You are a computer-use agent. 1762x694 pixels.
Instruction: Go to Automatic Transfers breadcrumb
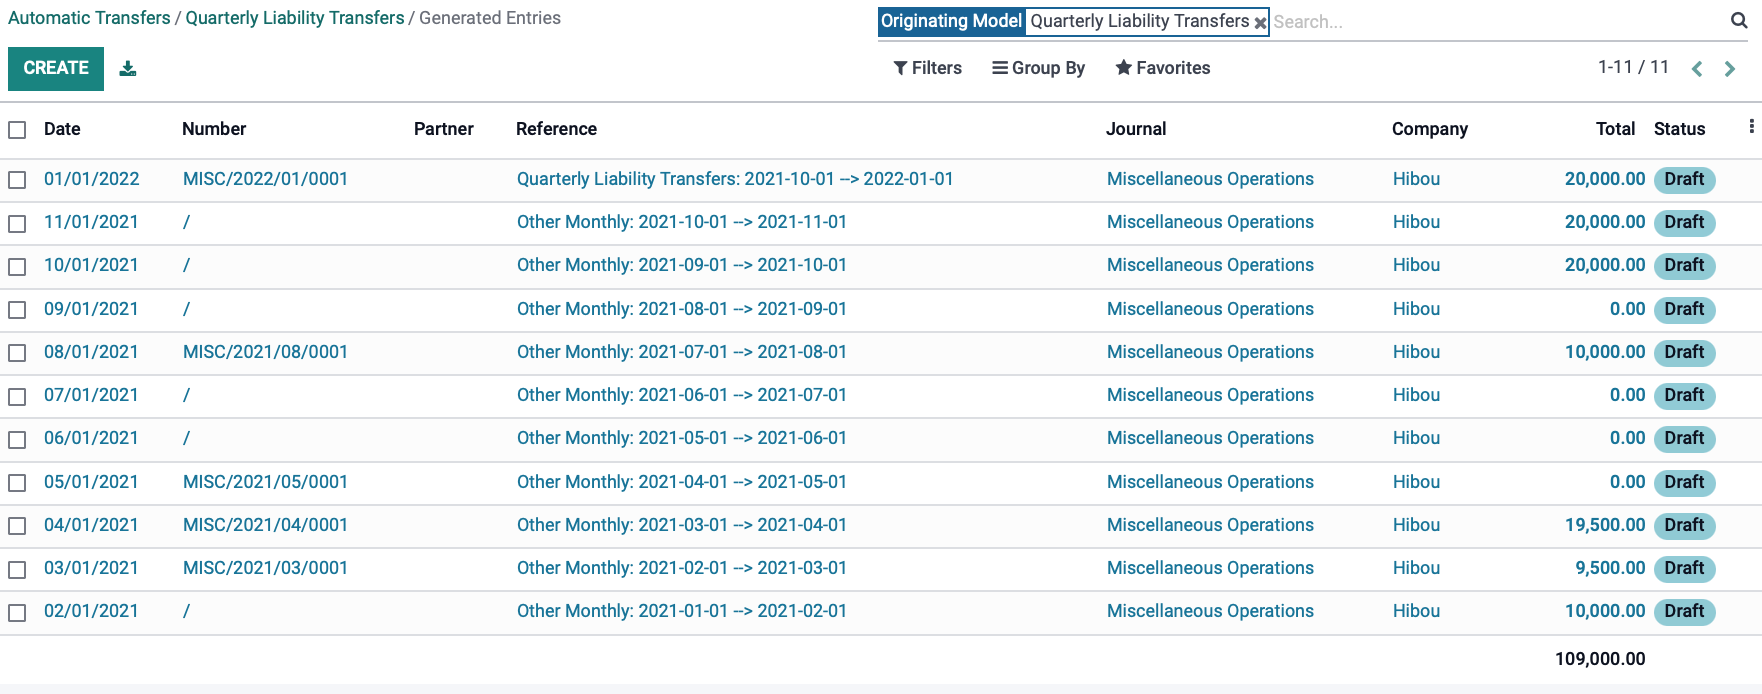89,18
